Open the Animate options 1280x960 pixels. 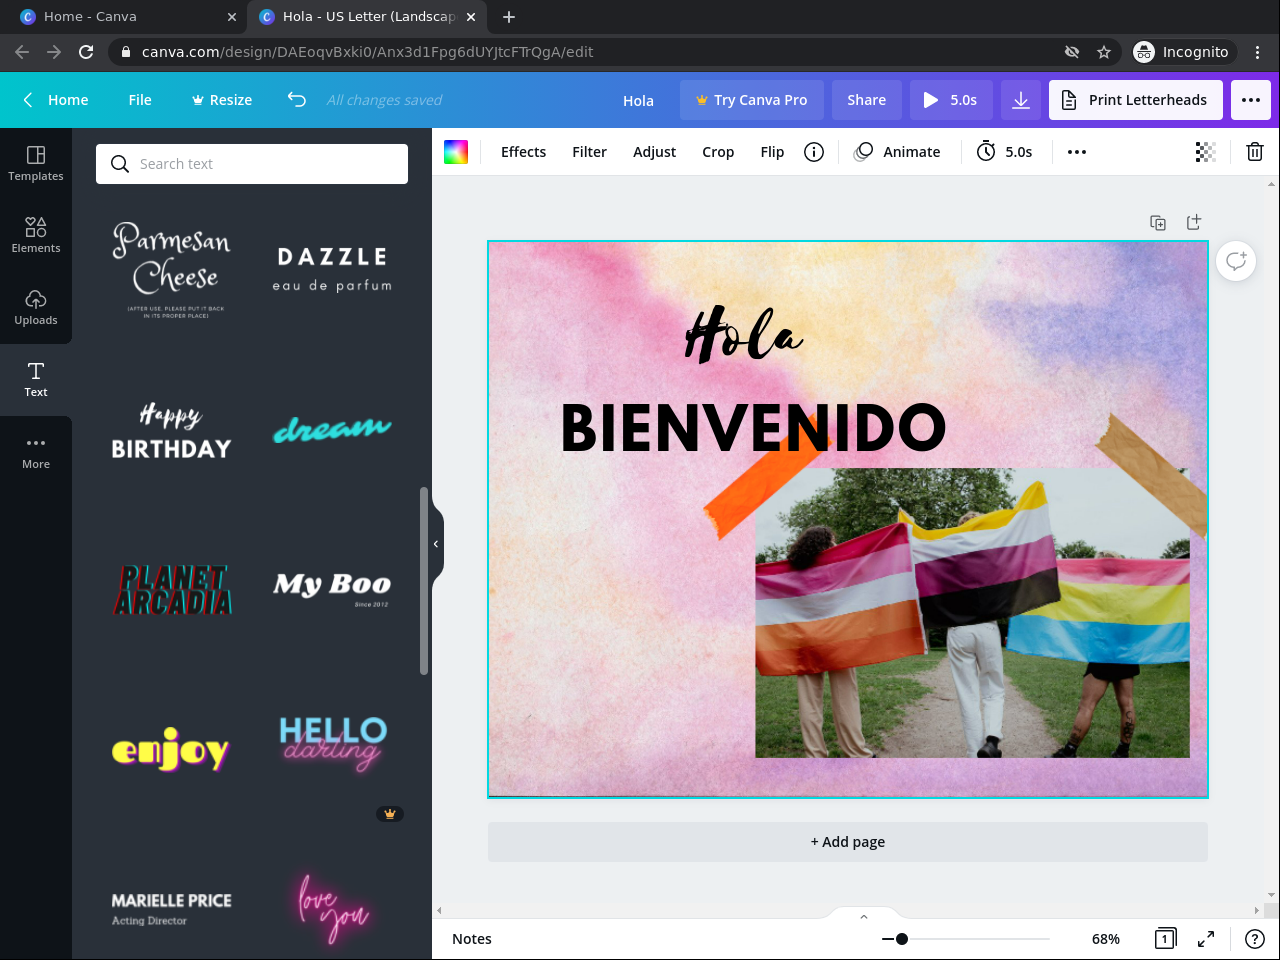click(x=897, y=152)
